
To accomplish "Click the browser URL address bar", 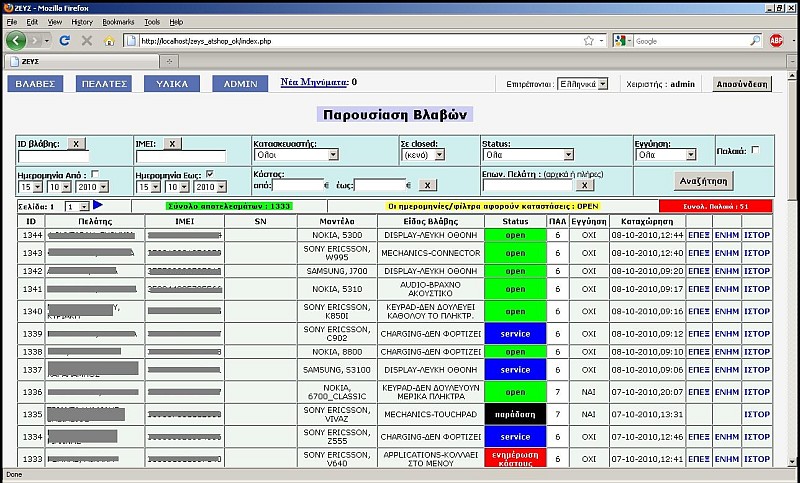I will click(x=357, y=41).
